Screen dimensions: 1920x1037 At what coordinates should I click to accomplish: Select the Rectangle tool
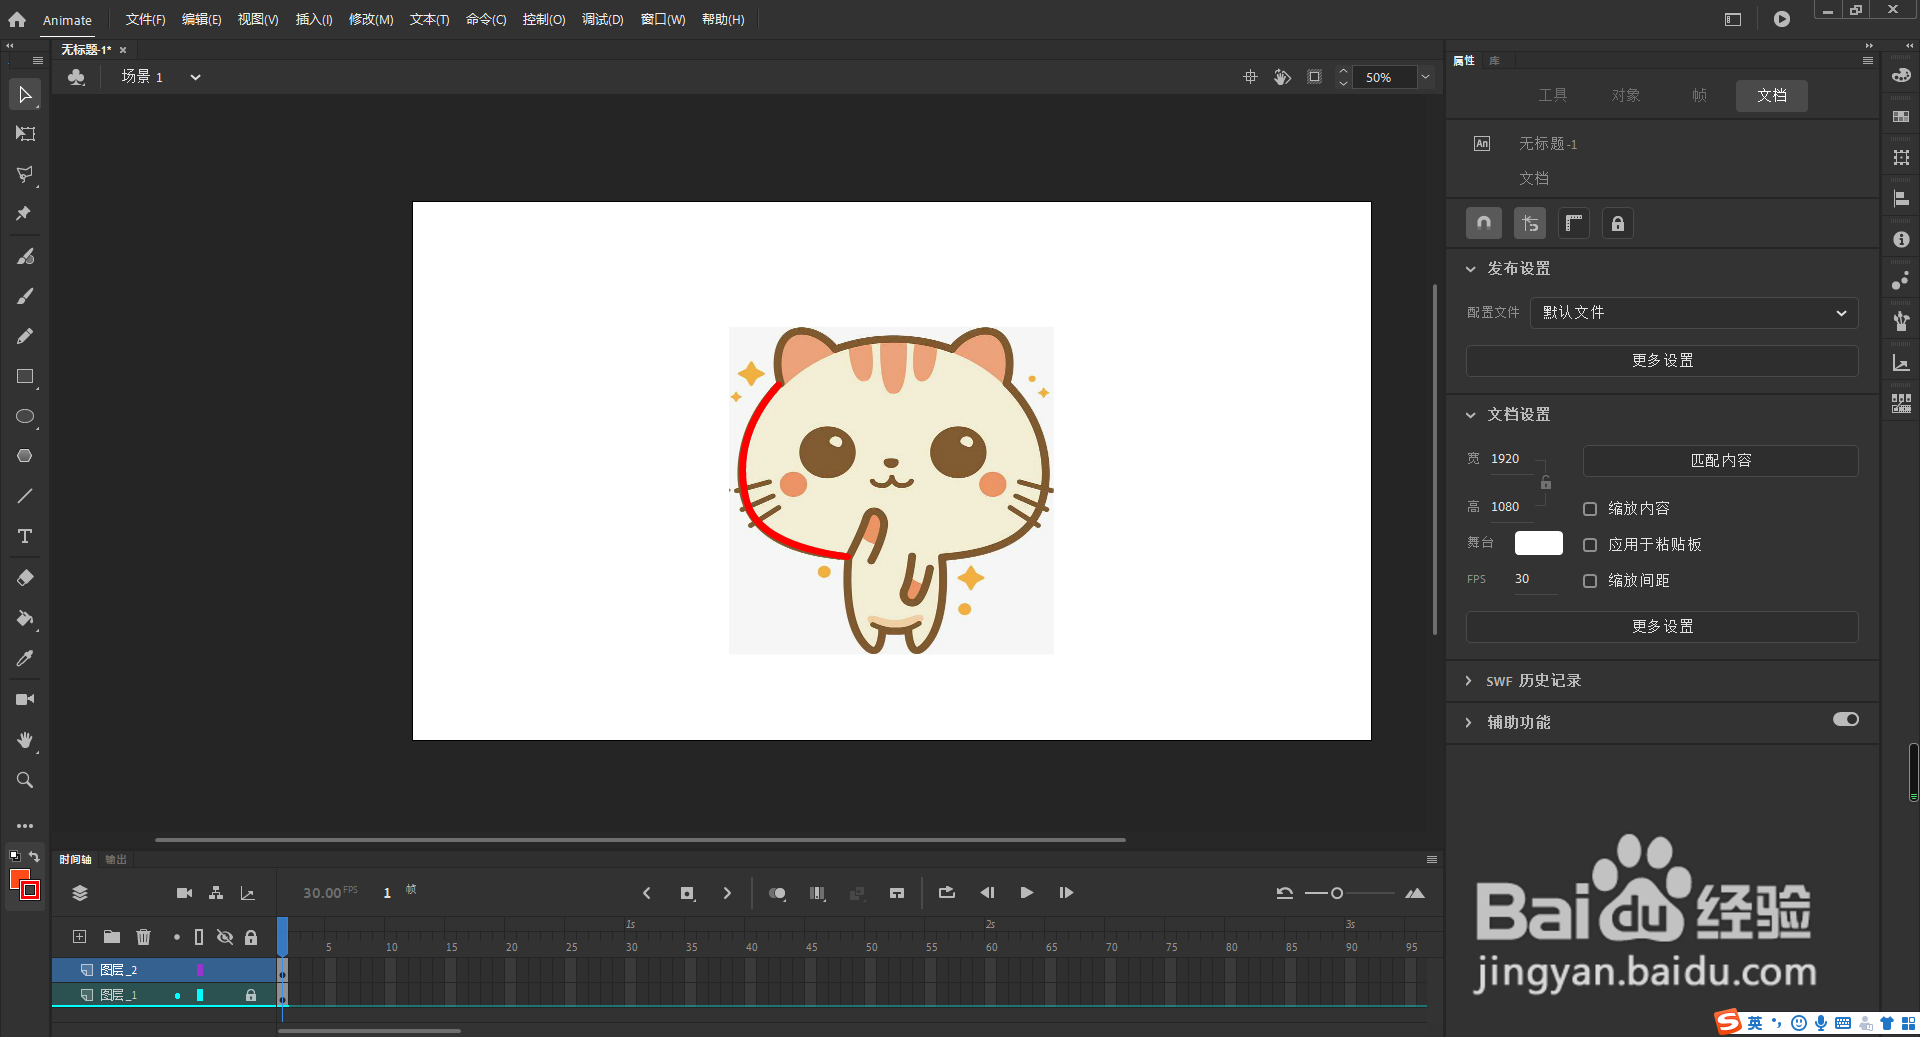pyautogui.click(x=25, y=376)
